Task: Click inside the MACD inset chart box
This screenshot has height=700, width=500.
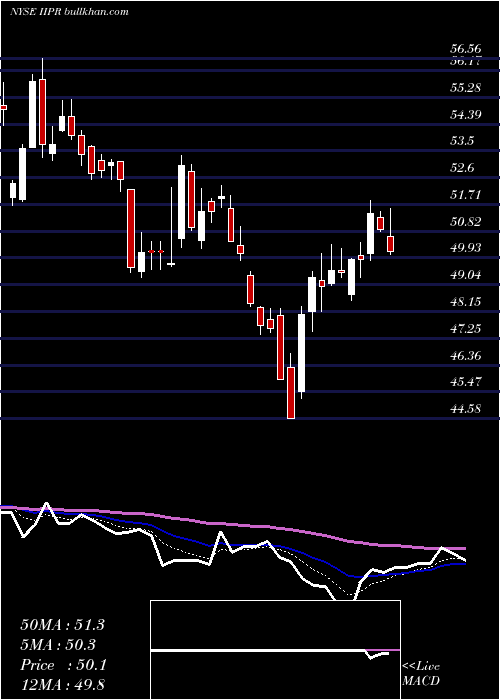Action: [x=275, y=650]
